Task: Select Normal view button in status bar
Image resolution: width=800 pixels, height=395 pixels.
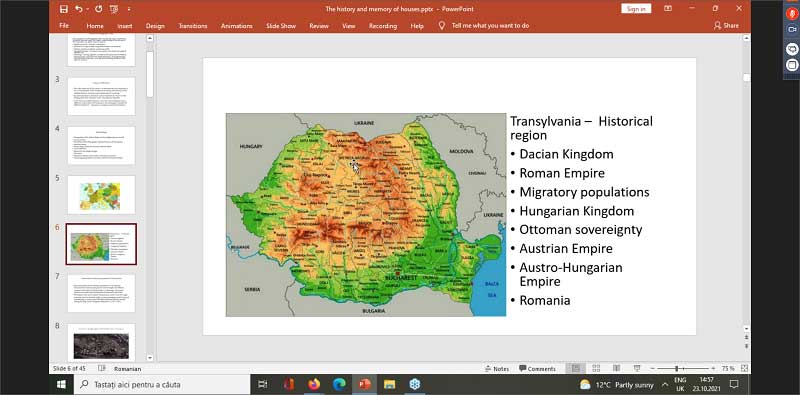Action: pyautogui.click(x=576, y=368)
